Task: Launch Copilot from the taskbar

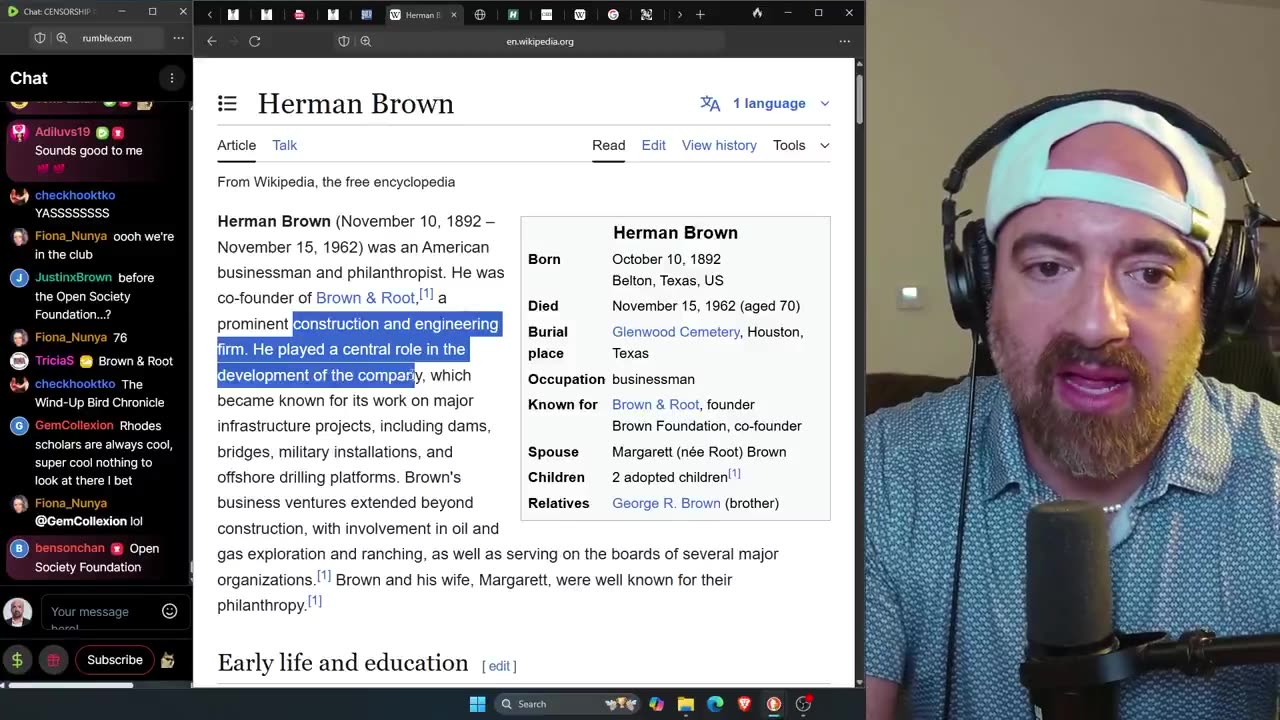Action: coord(656,704)
